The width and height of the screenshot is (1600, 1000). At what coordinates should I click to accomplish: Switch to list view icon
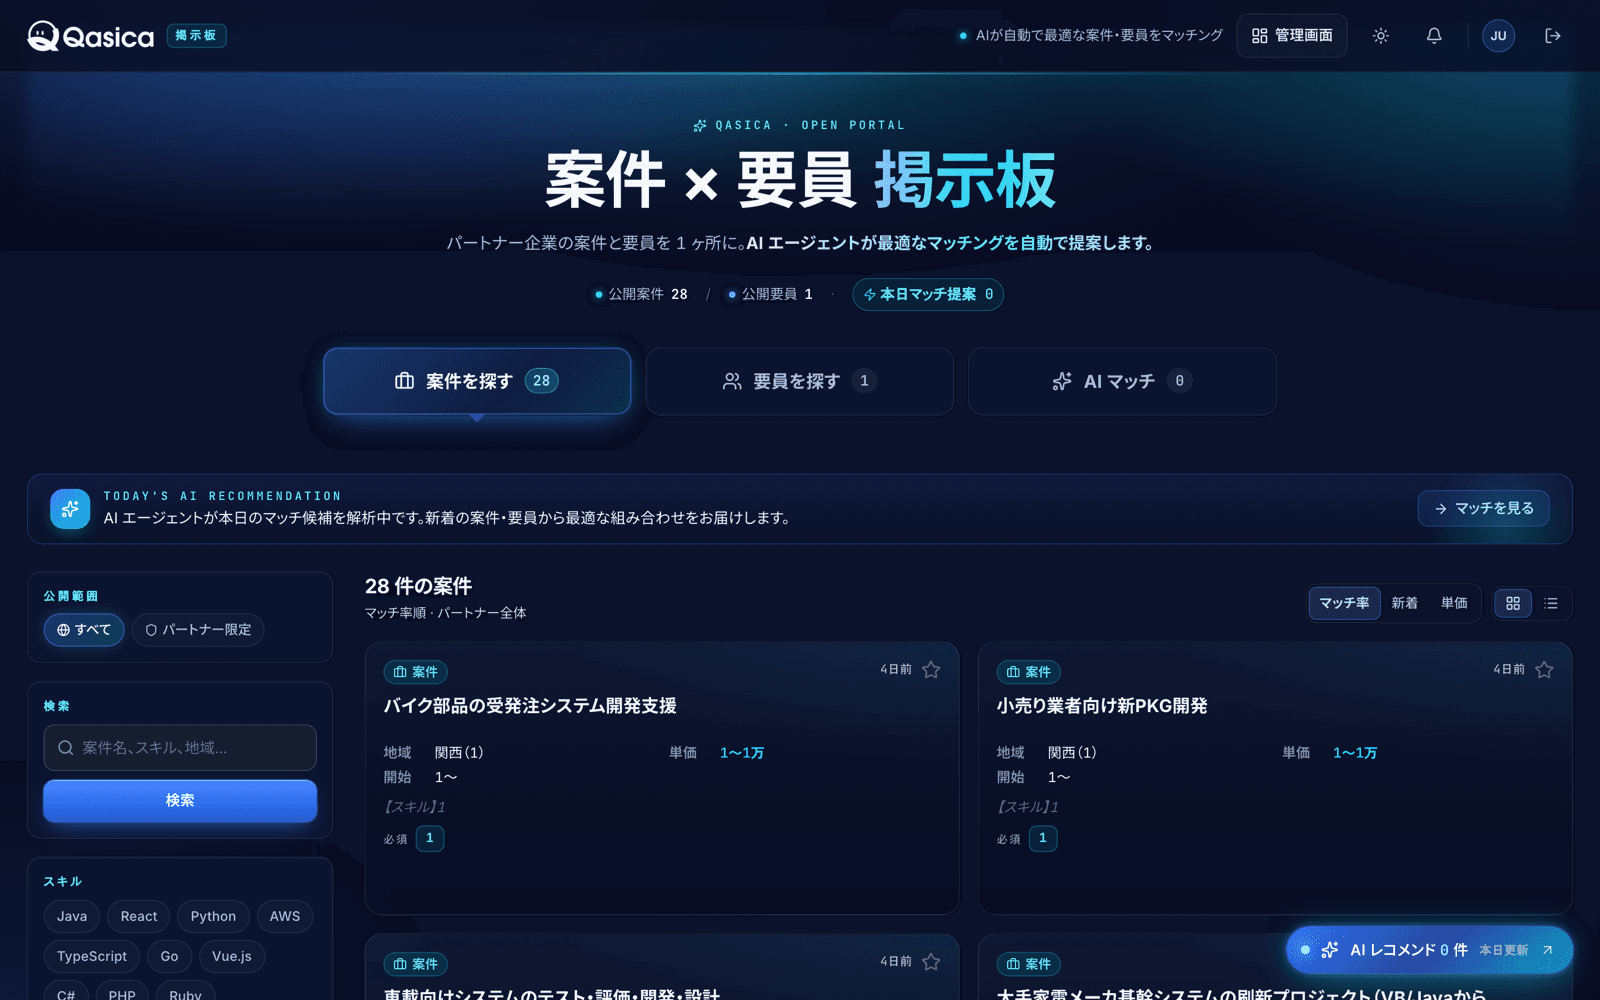pyautogui.click(x=1551, y=603)
